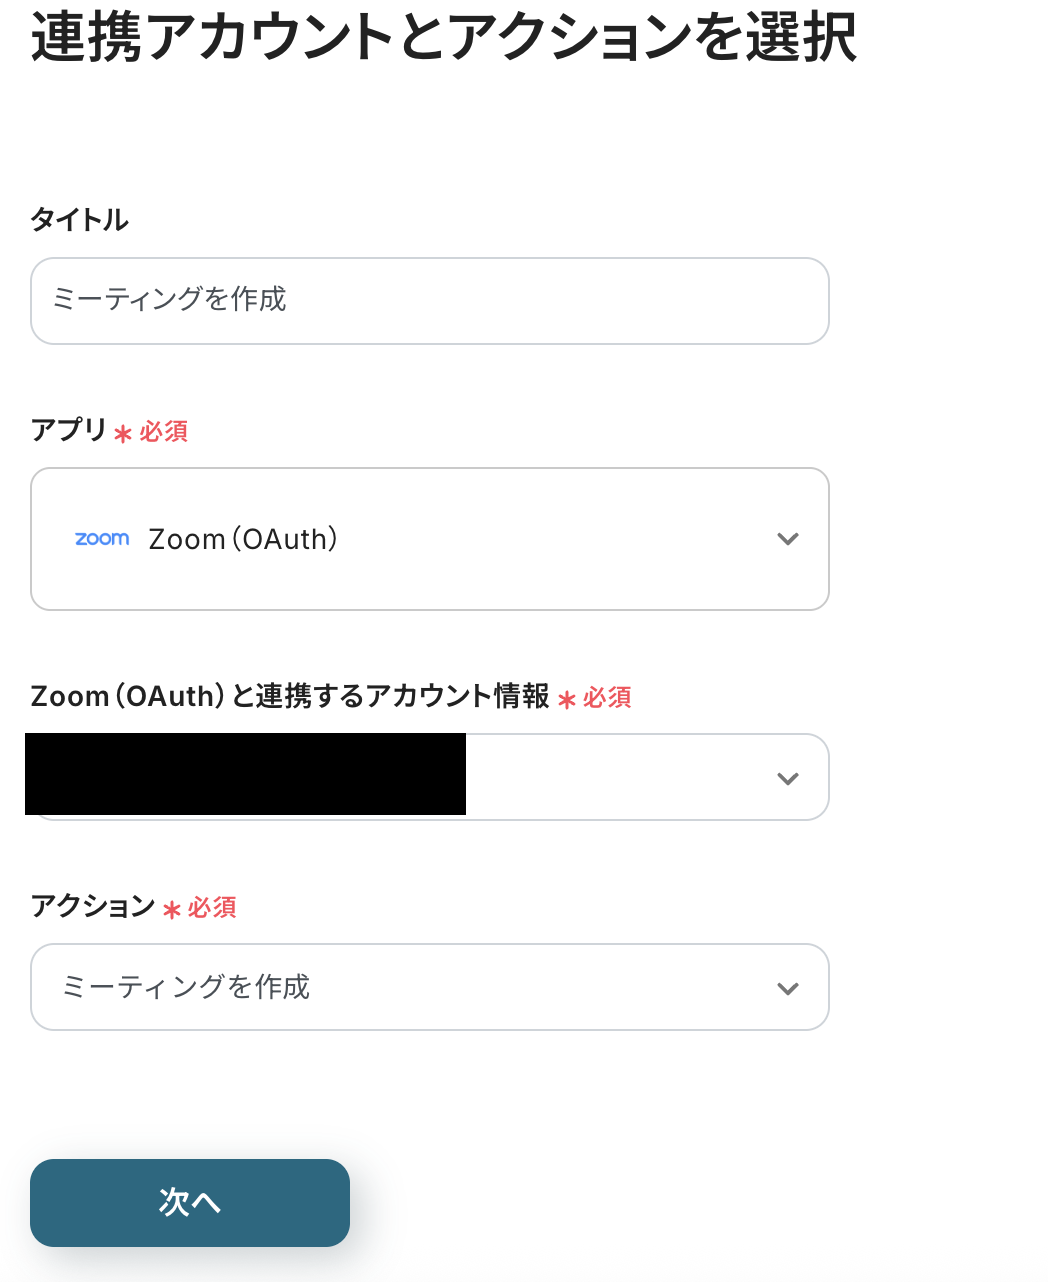Click the action dropdown chevron arrow

(788, 988)
